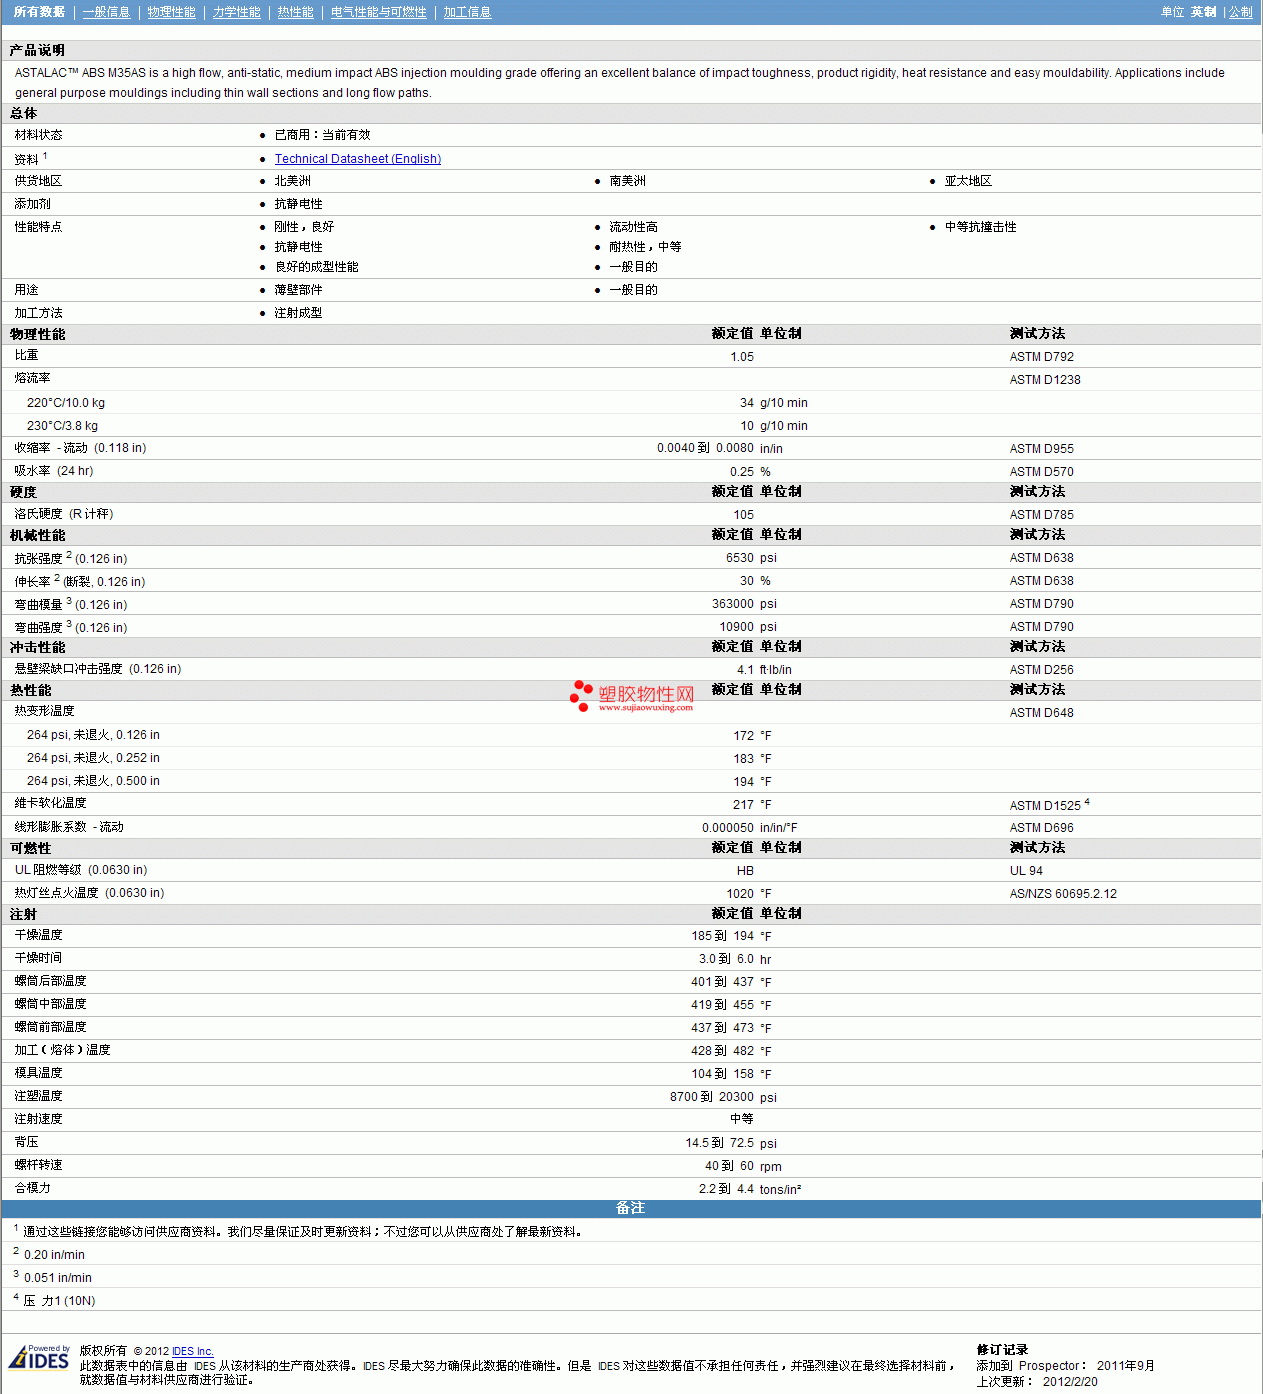This screenshot has height=1394, width=1263.
Task: Click the tensile strength value 6530
Action: coord(740,558)
